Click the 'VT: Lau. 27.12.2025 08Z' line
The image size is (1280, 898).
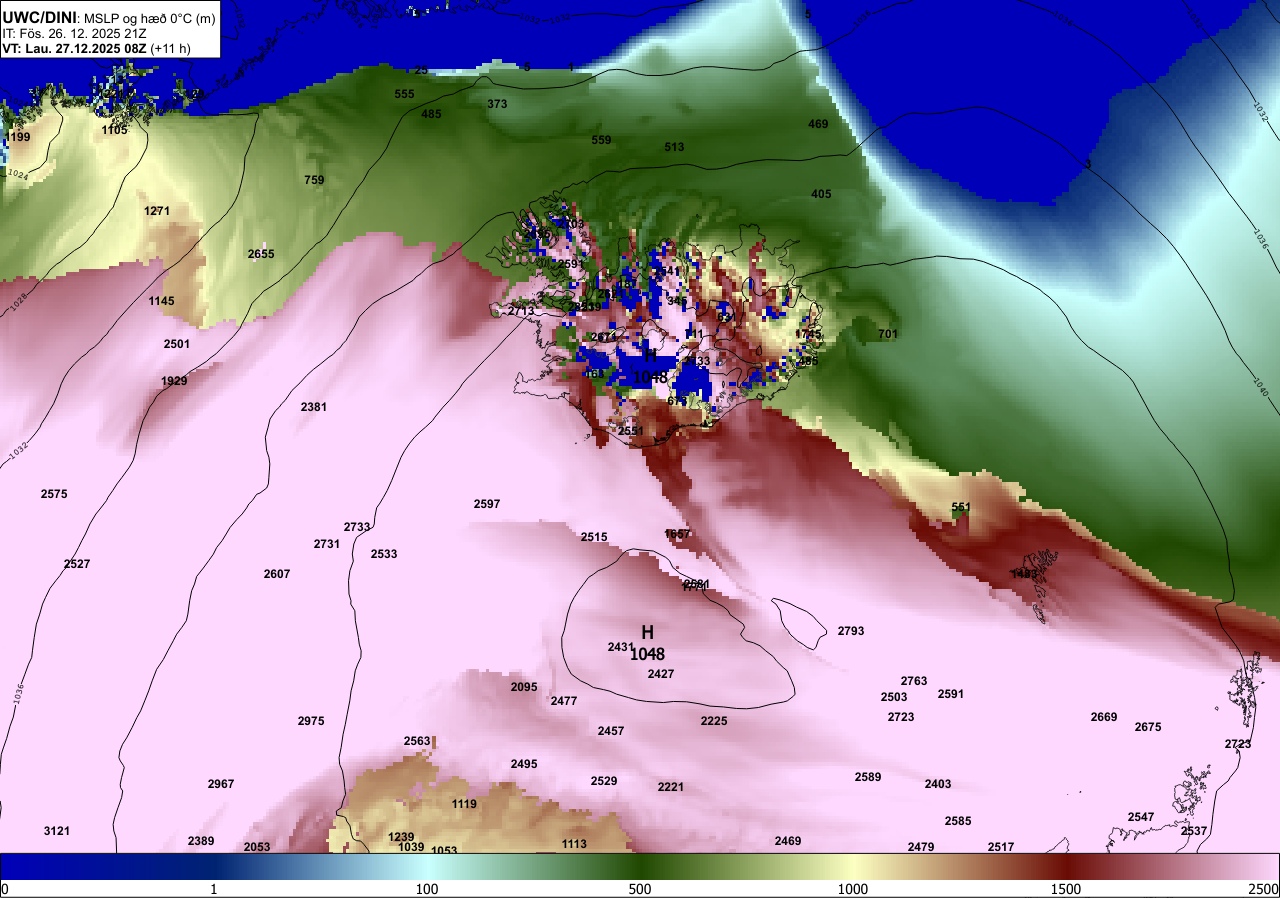75,48
